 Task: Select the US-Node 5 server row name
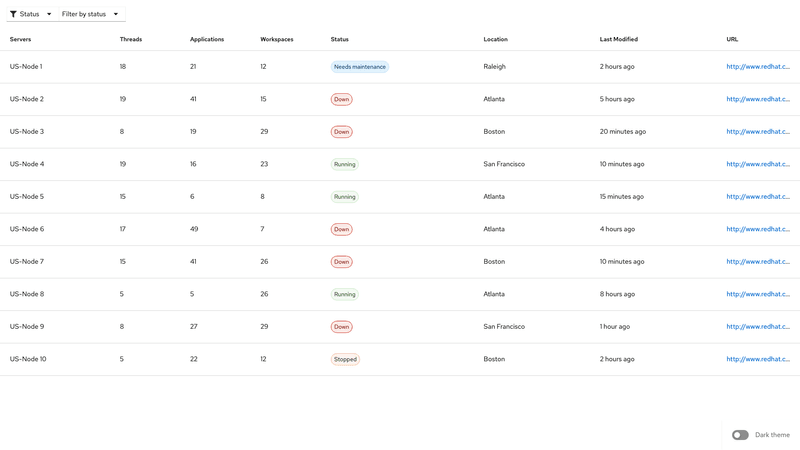[x=27, y=197]
